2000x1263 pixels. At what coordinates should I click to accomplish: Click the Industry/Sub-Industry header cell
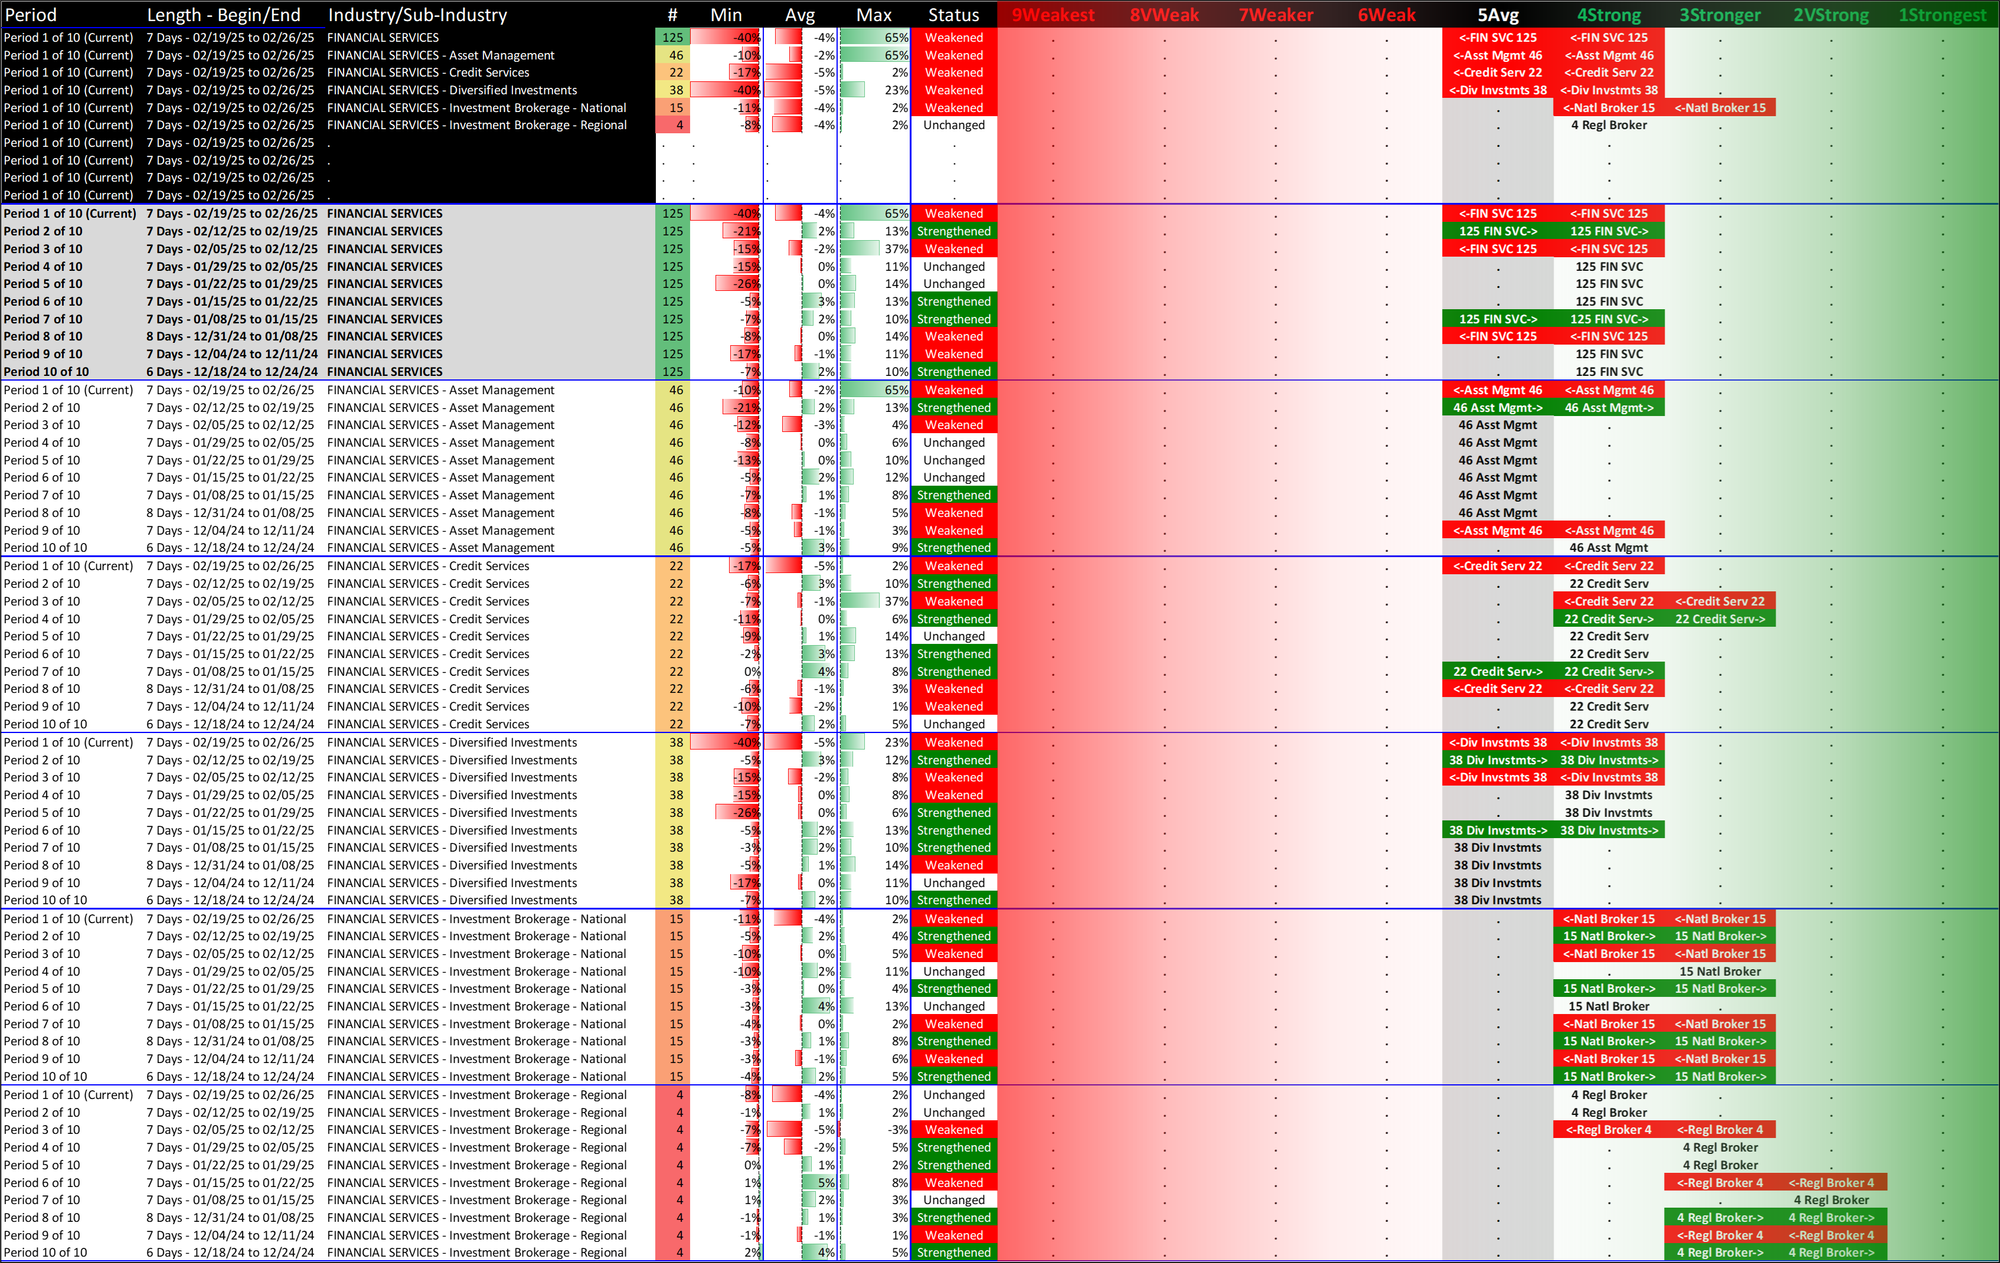pos(417,15)
